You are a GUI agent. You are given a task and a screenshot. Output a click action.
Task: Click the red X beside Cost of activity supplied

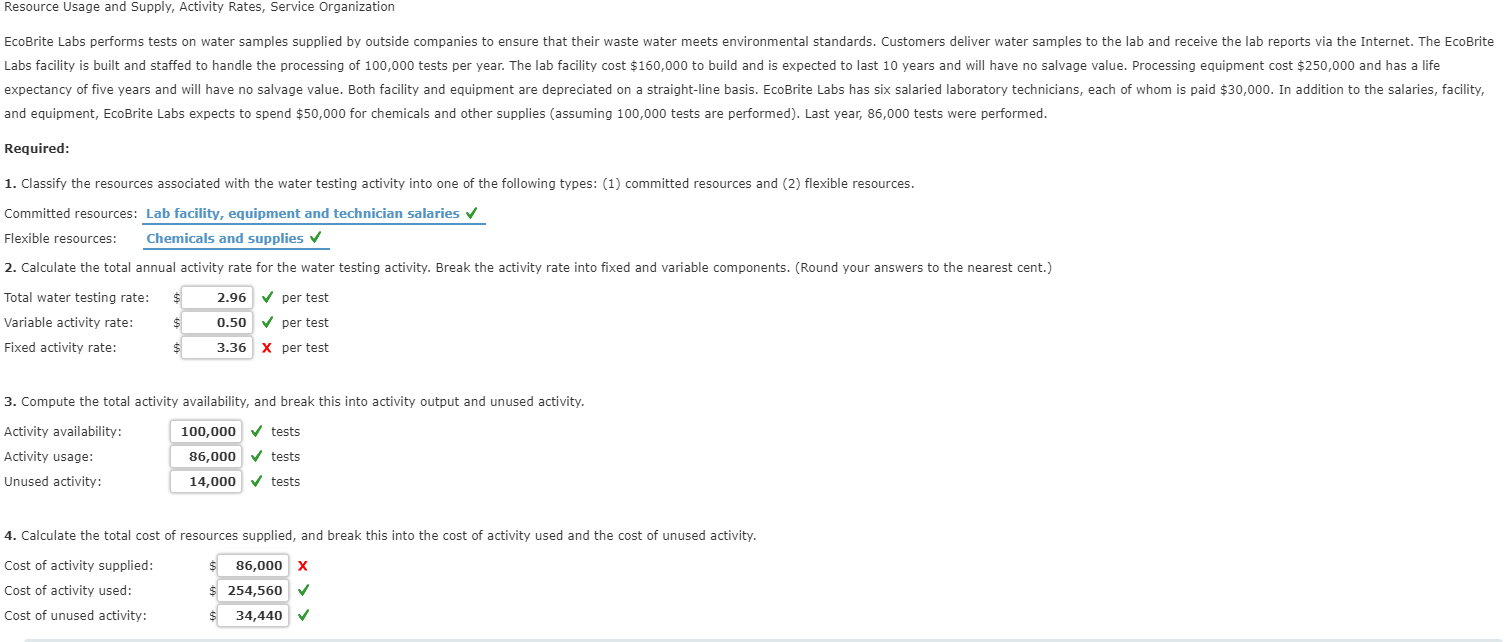coord(302,565)
